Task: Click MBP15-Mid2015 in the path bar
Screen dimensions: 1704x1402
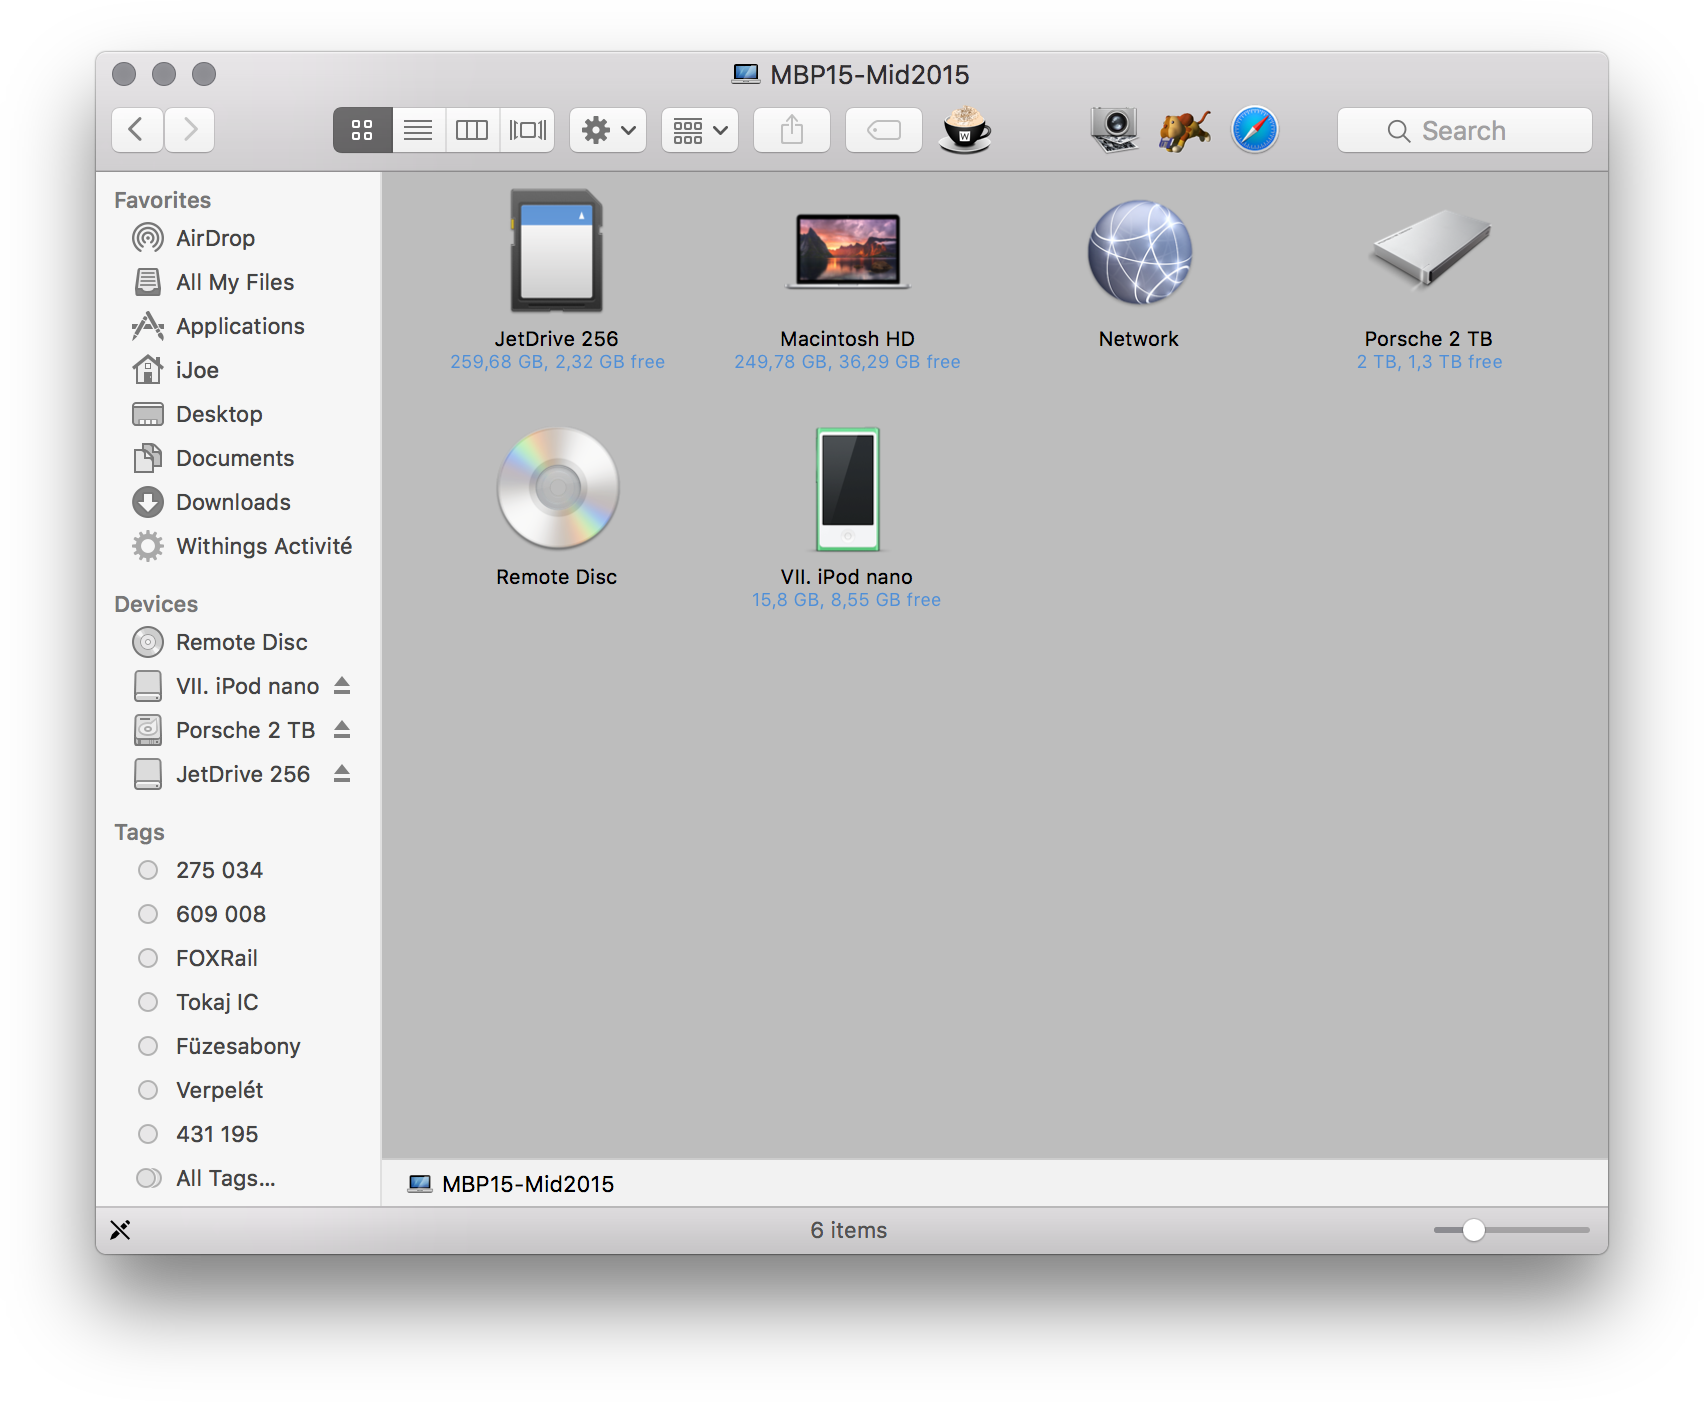Action: pos(511,1184)
